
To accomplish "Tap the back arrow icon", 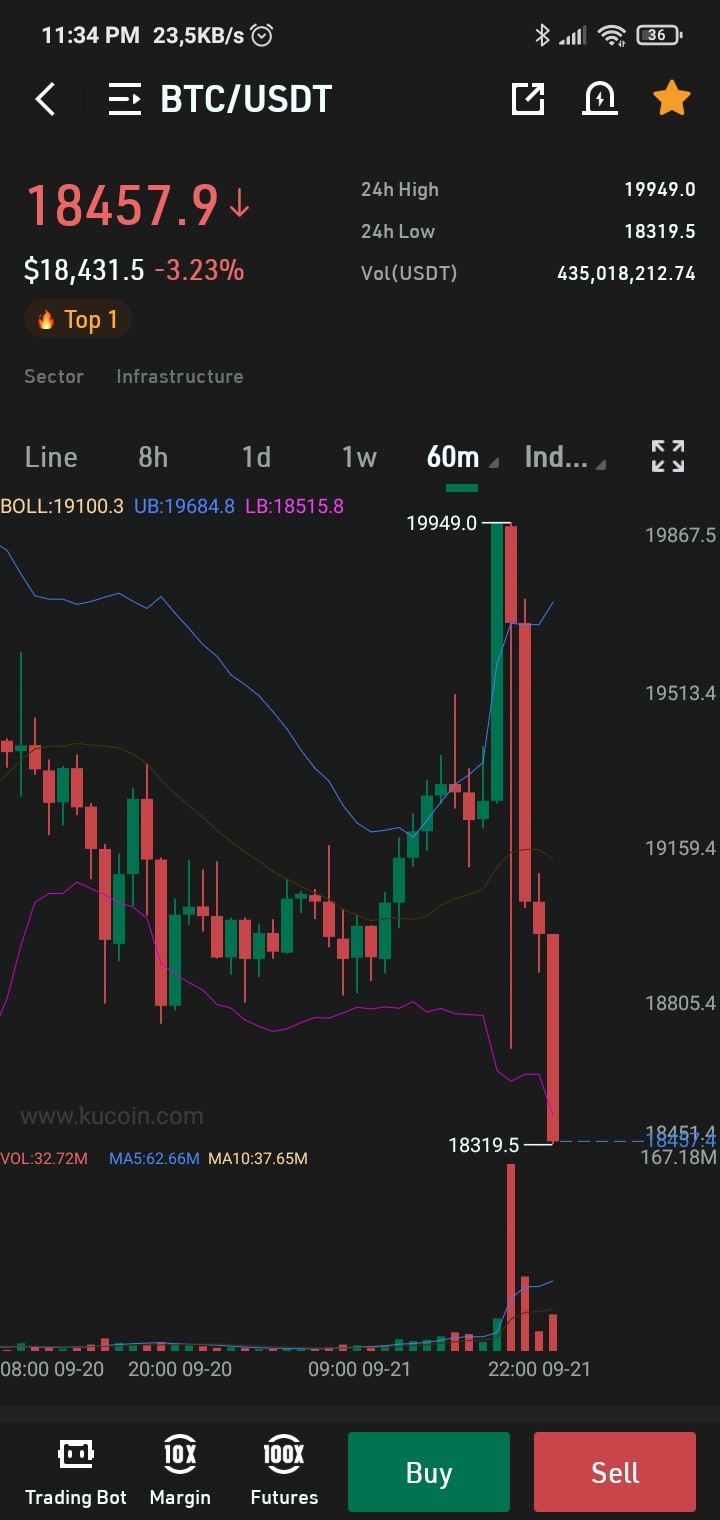I will (45, 99).
